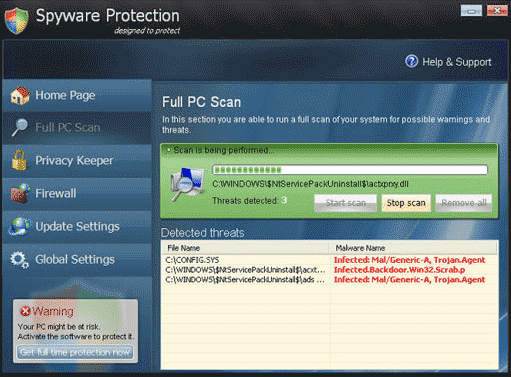511x377 pixels.
Task: Open the Home Page section
Action: tap(77, 95)
